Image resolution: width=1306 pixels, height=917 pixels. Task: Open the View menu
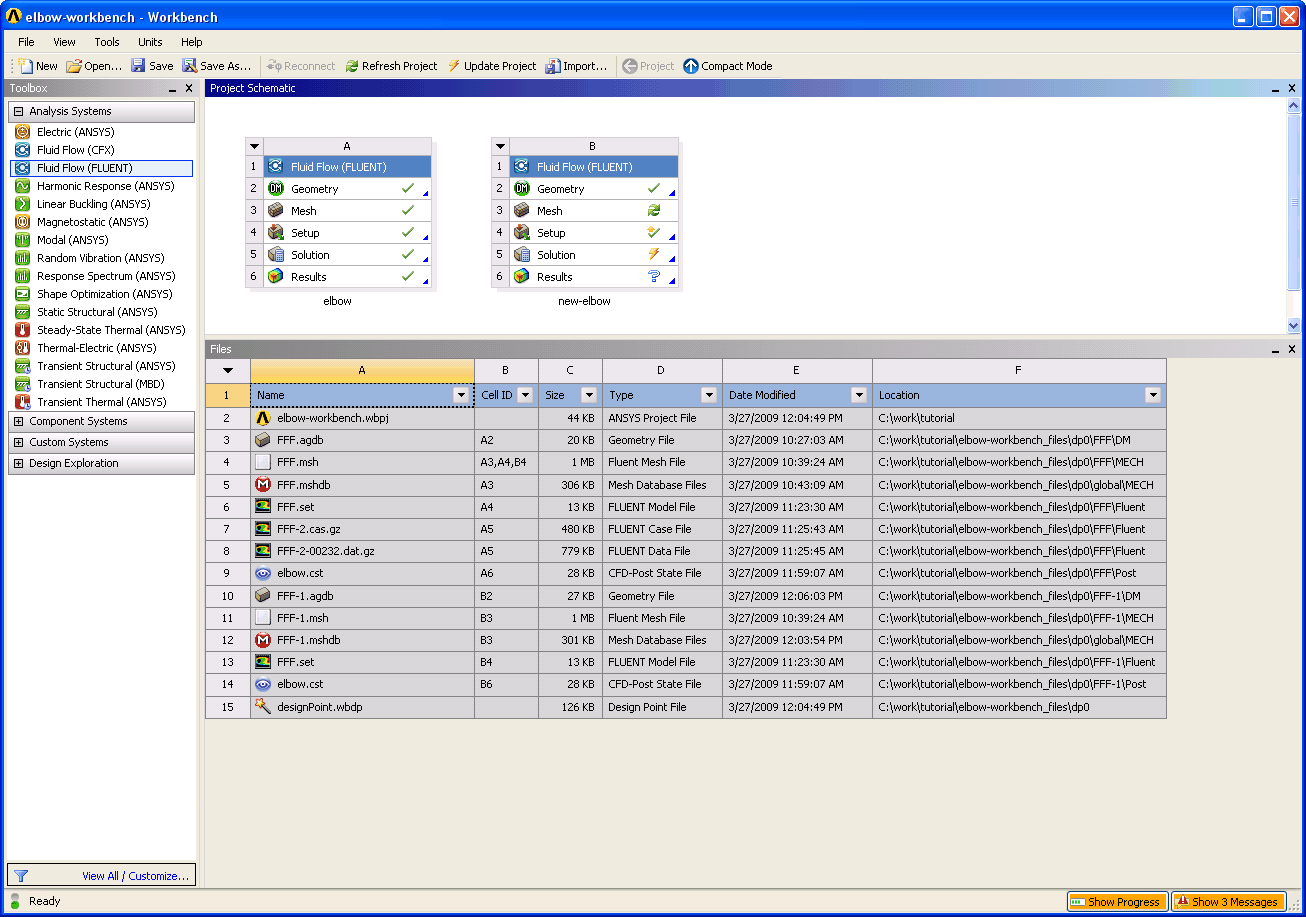pyautogui.click(x=64, y=42)
